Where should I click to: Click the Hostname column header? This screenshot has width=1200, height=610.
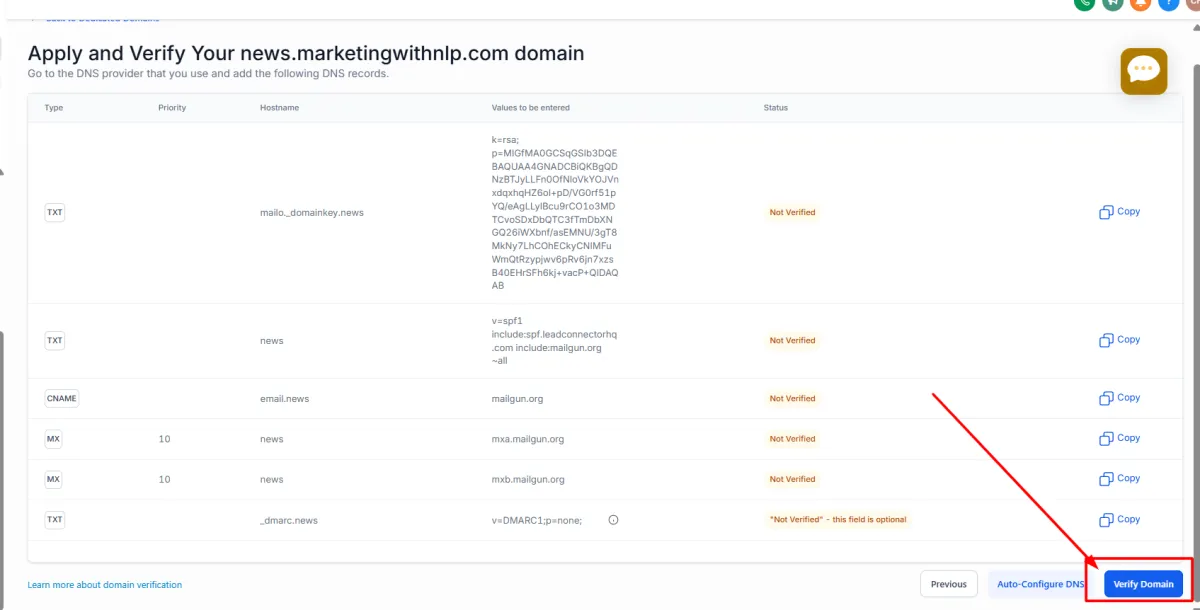click(279, 108)
